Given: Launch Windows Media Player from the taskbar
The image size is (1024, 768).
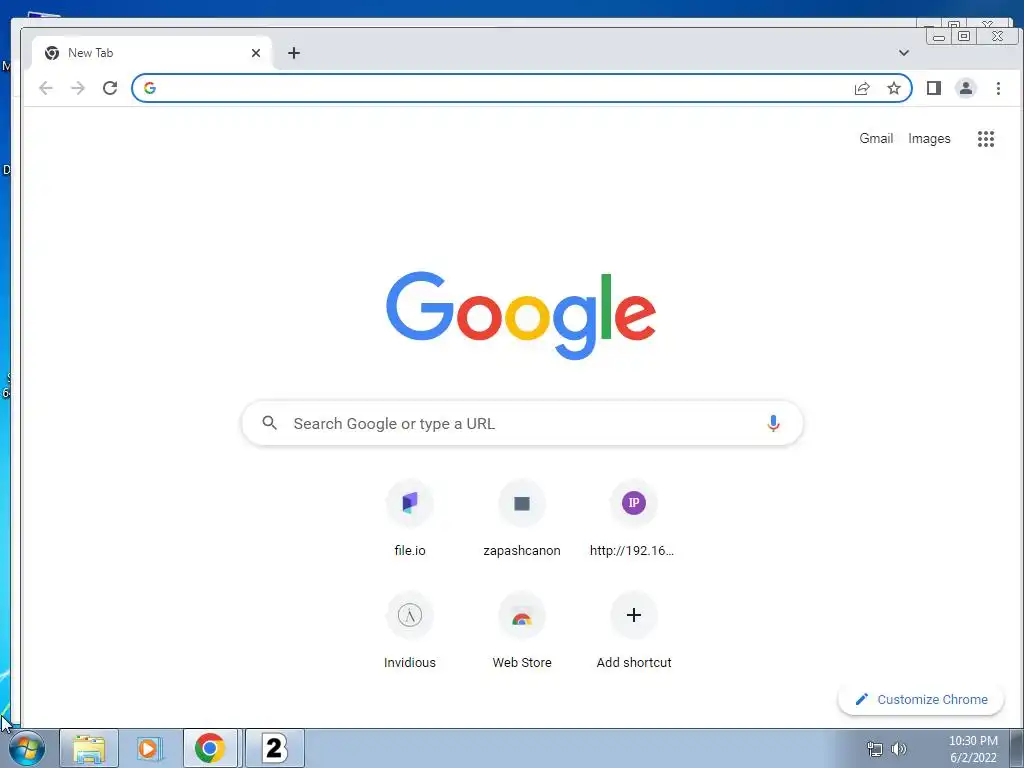Looking at the screenshot, I should (150, 748).
